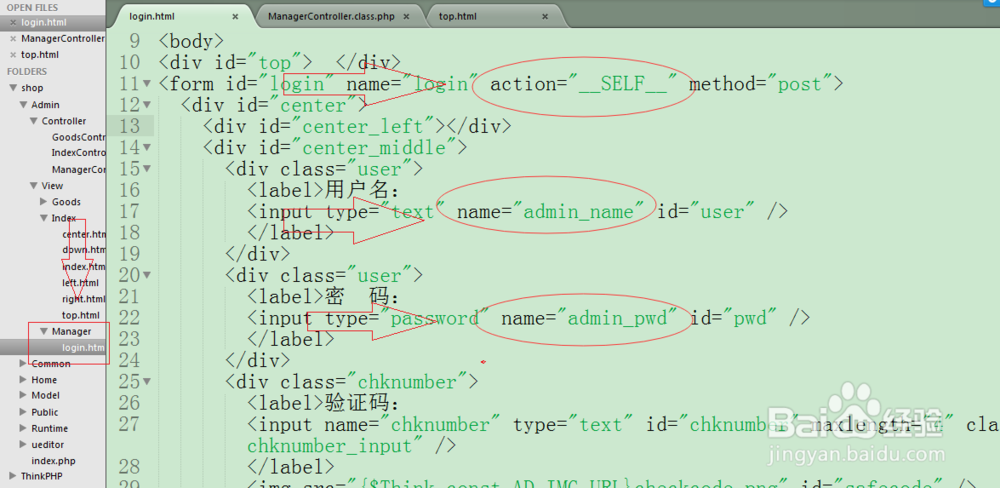Close top.html in the open files list
1000x488 pixels.
[13, 55]
